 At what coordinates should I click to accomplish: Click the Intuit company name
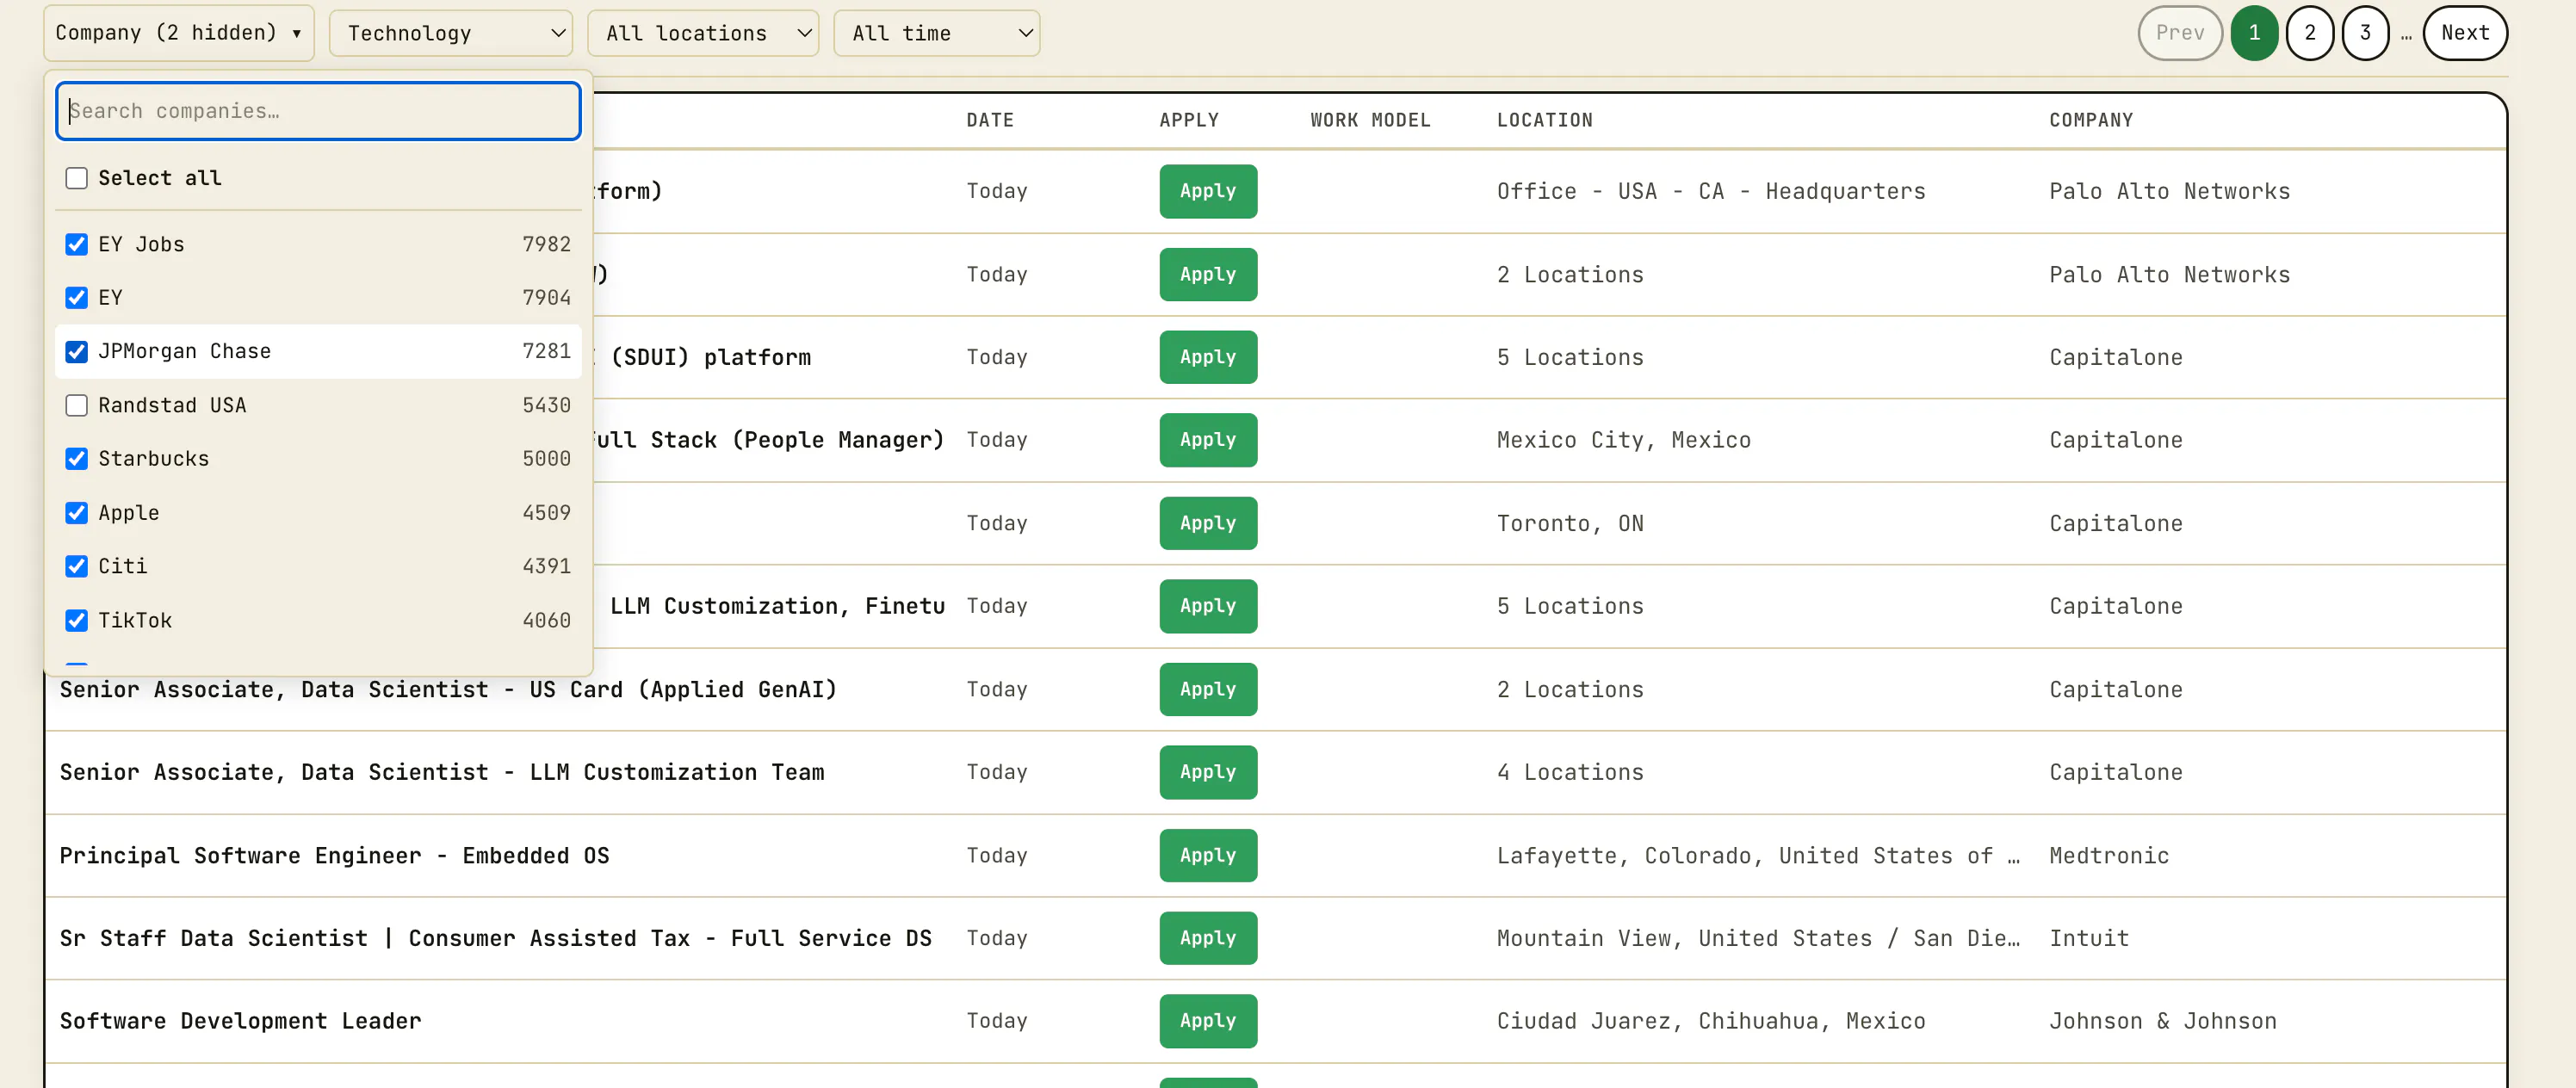[2089, 939]
